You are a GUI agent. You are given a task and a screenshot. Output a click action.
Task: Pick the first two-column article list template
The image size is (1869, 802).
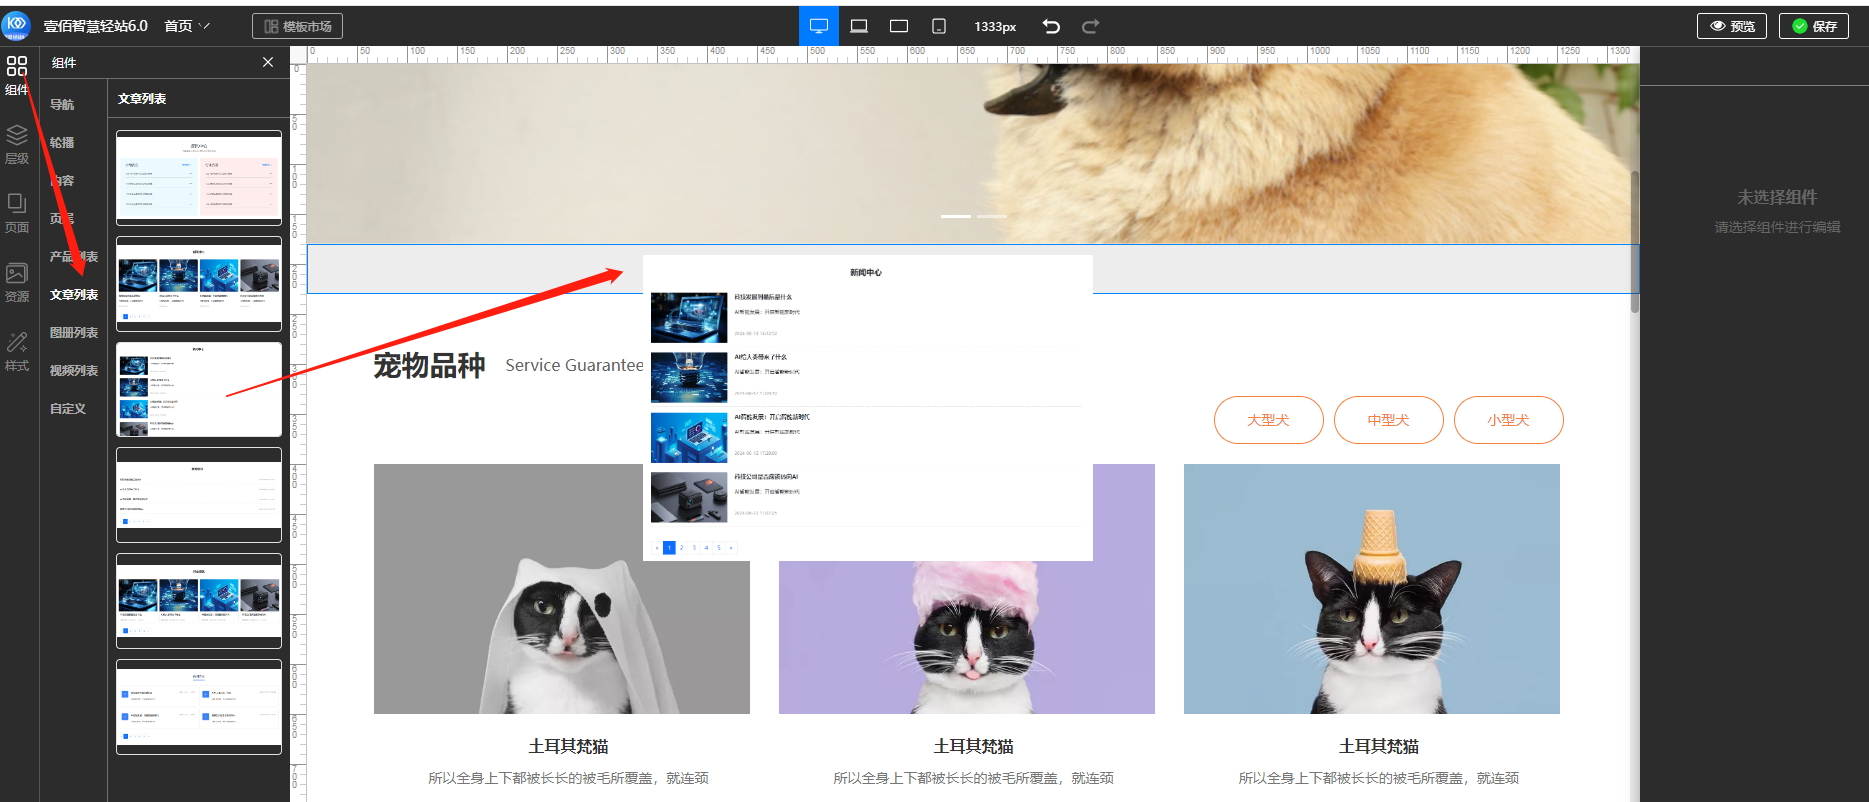pyautogui.click(x=199, y=178)
